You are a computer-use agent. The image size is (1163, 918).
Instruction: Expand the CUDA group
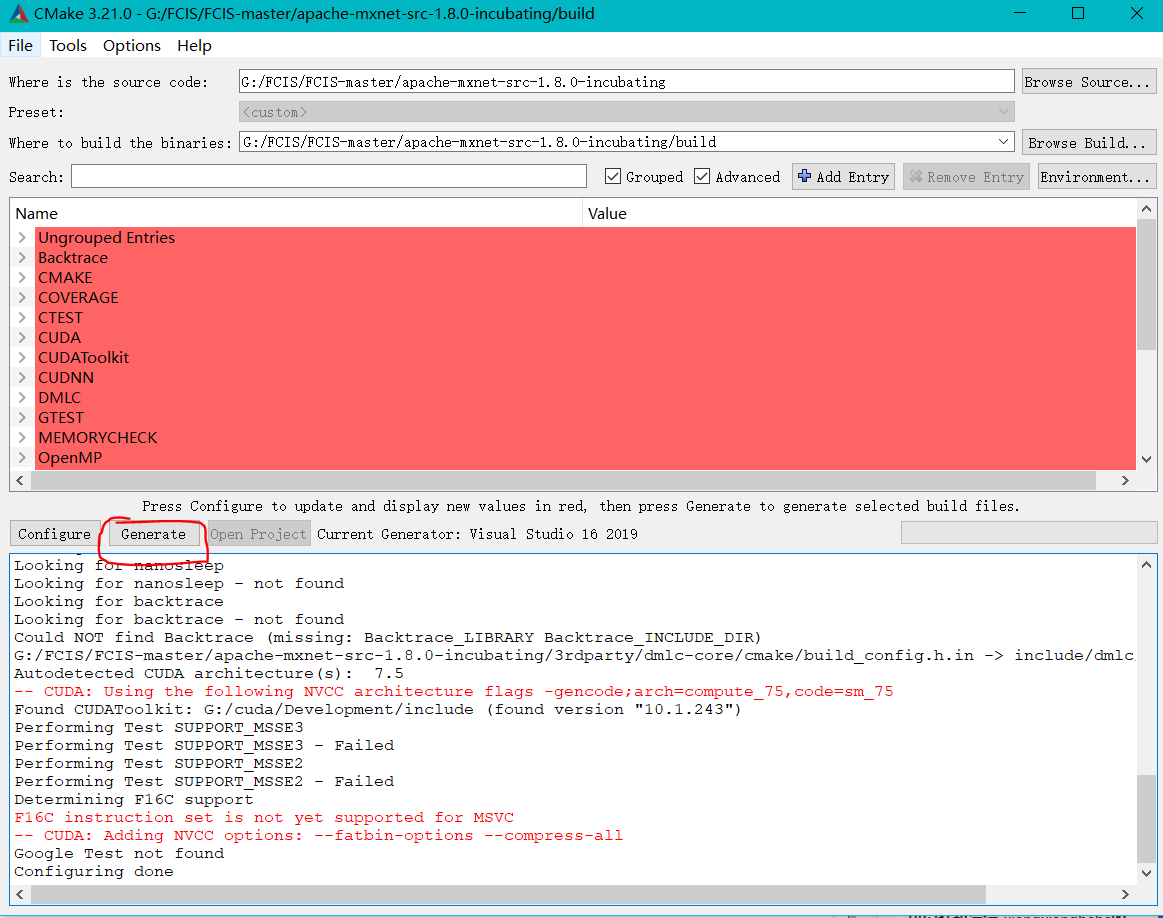(22, 337)
